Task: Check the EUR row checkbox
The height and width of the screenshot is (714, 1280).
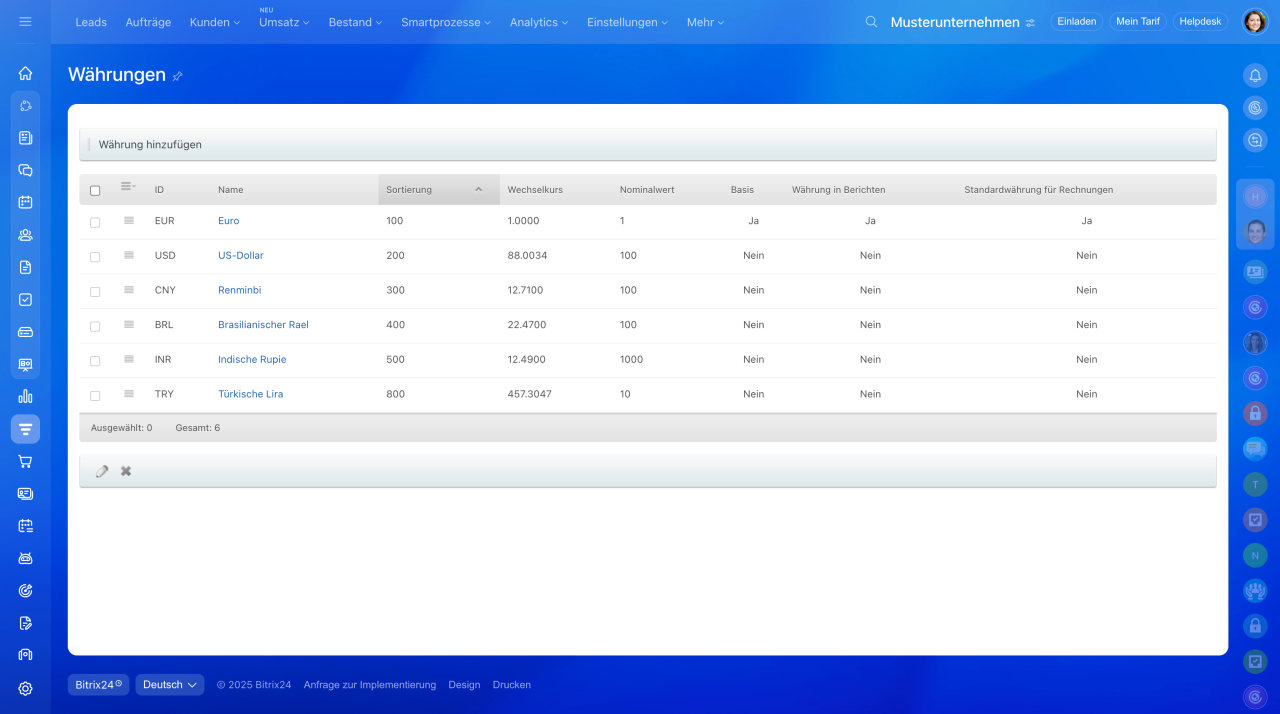Action: 95,222
